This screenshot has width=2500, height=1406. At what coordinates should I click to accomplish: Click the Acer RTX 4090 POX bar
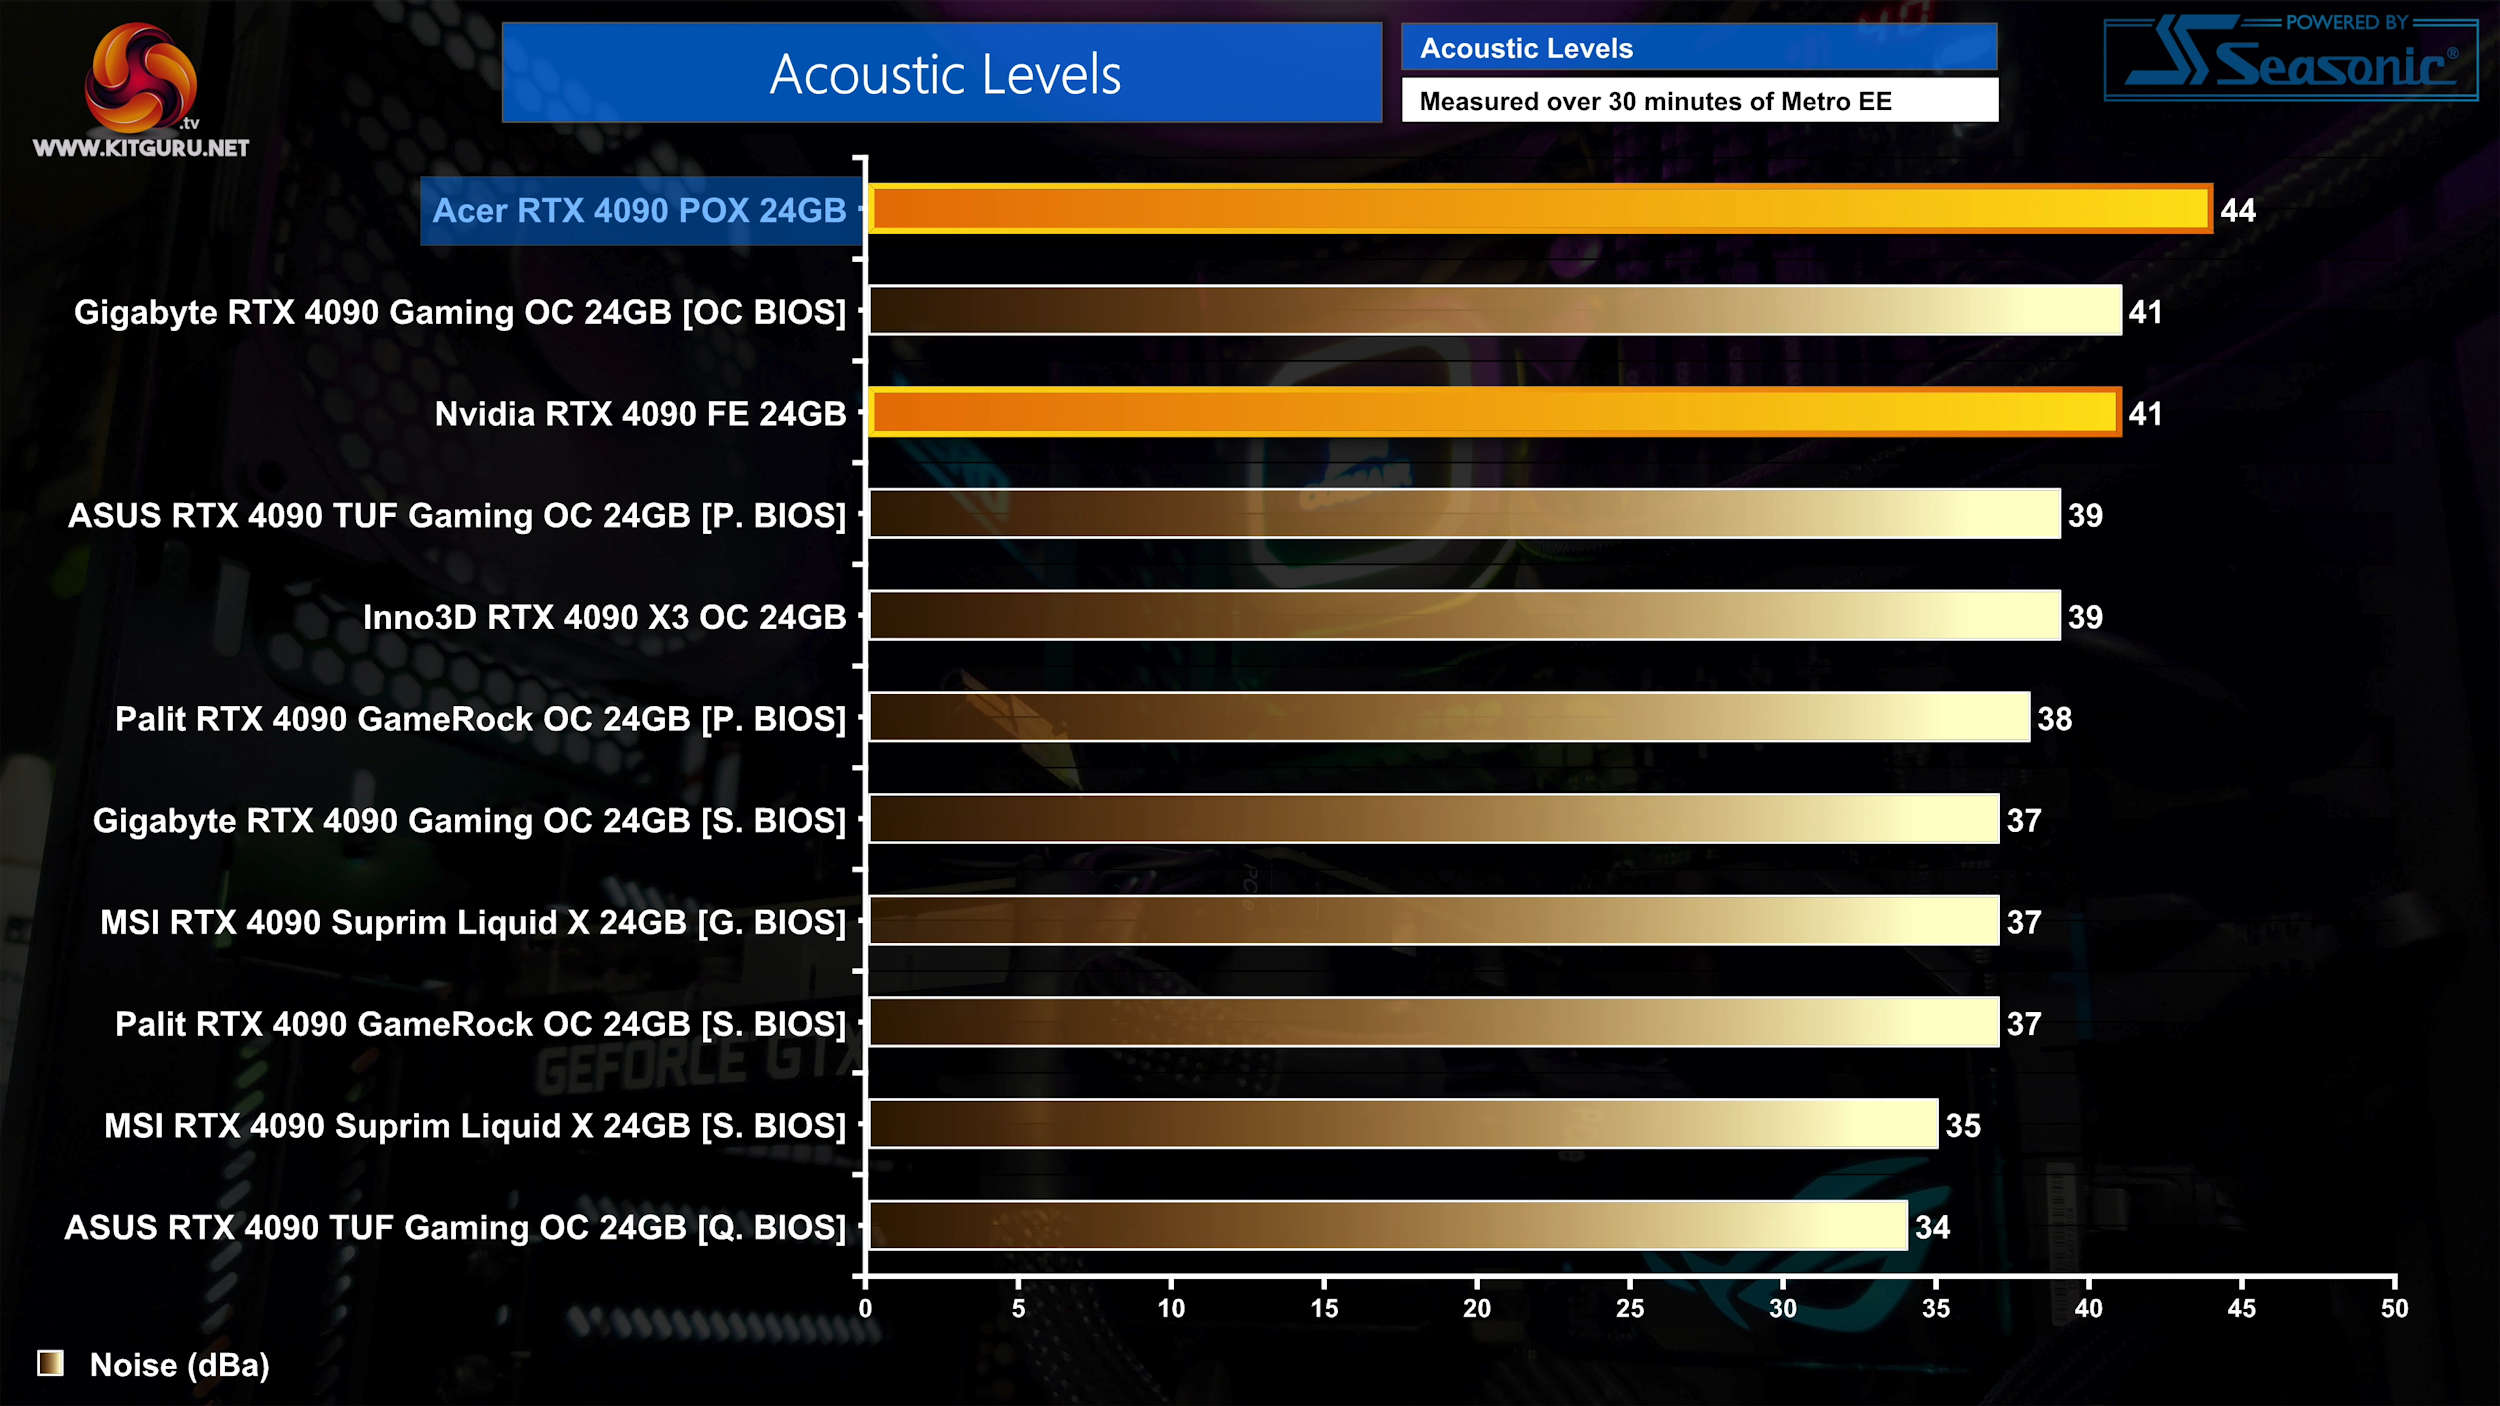tap(1540, 209)
